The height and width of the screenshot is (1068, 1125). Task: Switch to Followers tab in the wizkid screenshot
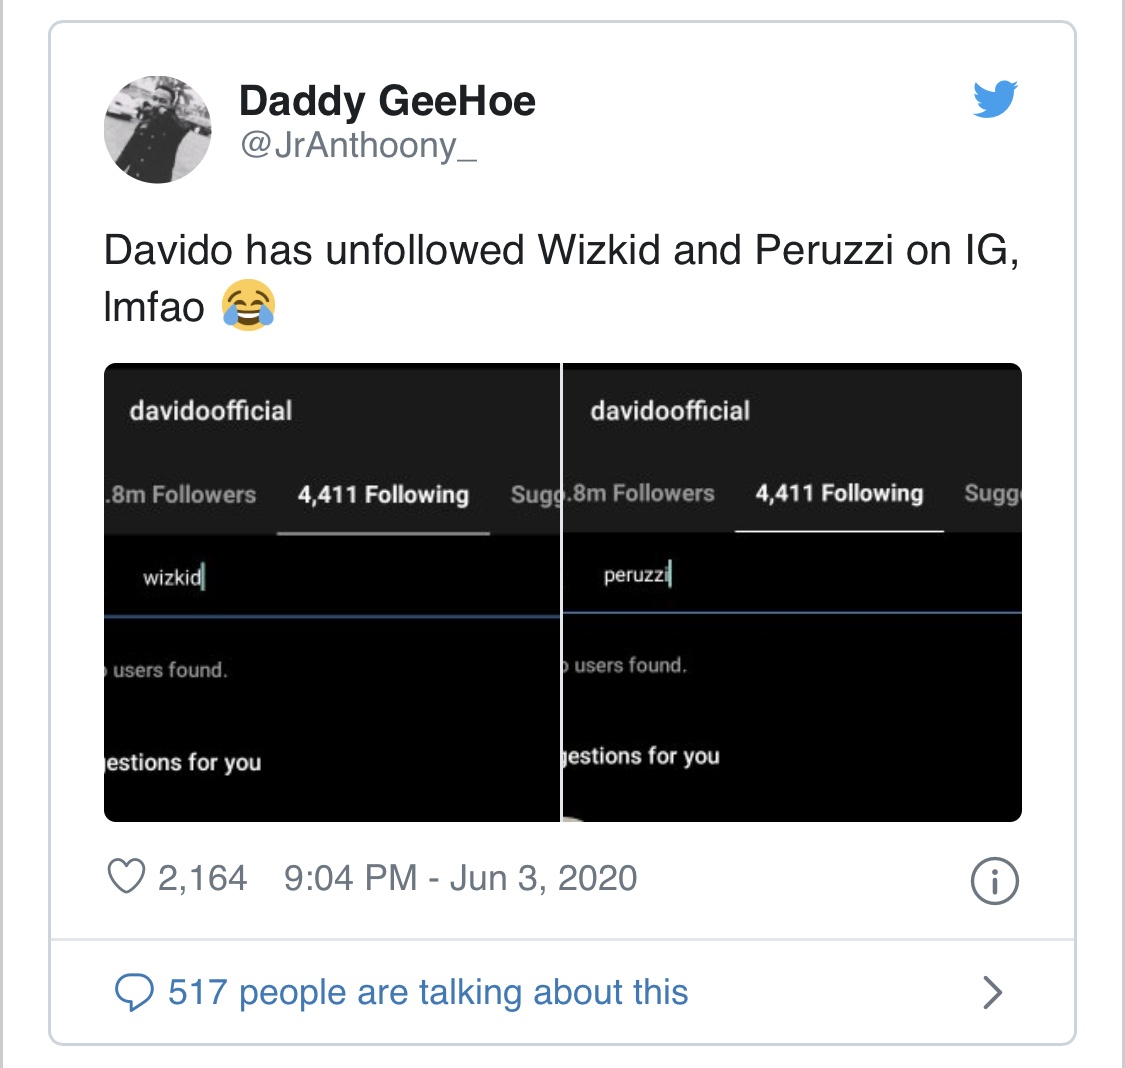[x=181, y=495]
